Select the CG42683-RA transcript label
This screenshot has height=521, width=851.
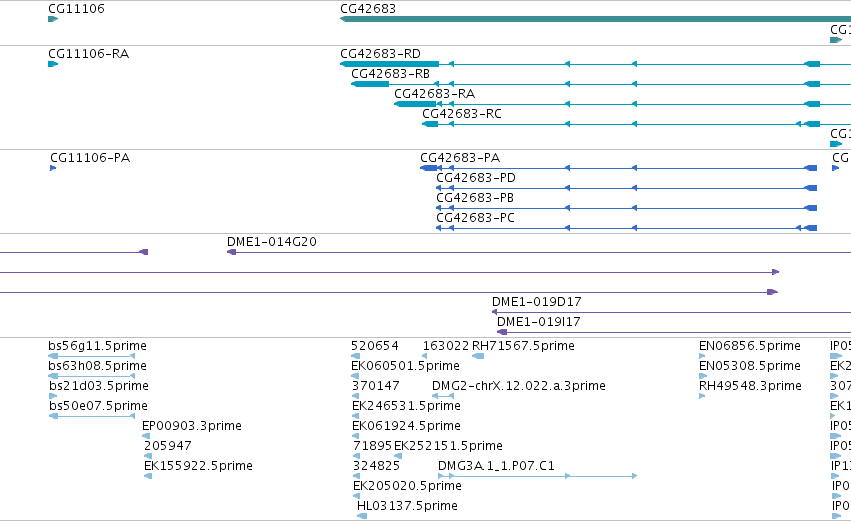coord(435,94)
